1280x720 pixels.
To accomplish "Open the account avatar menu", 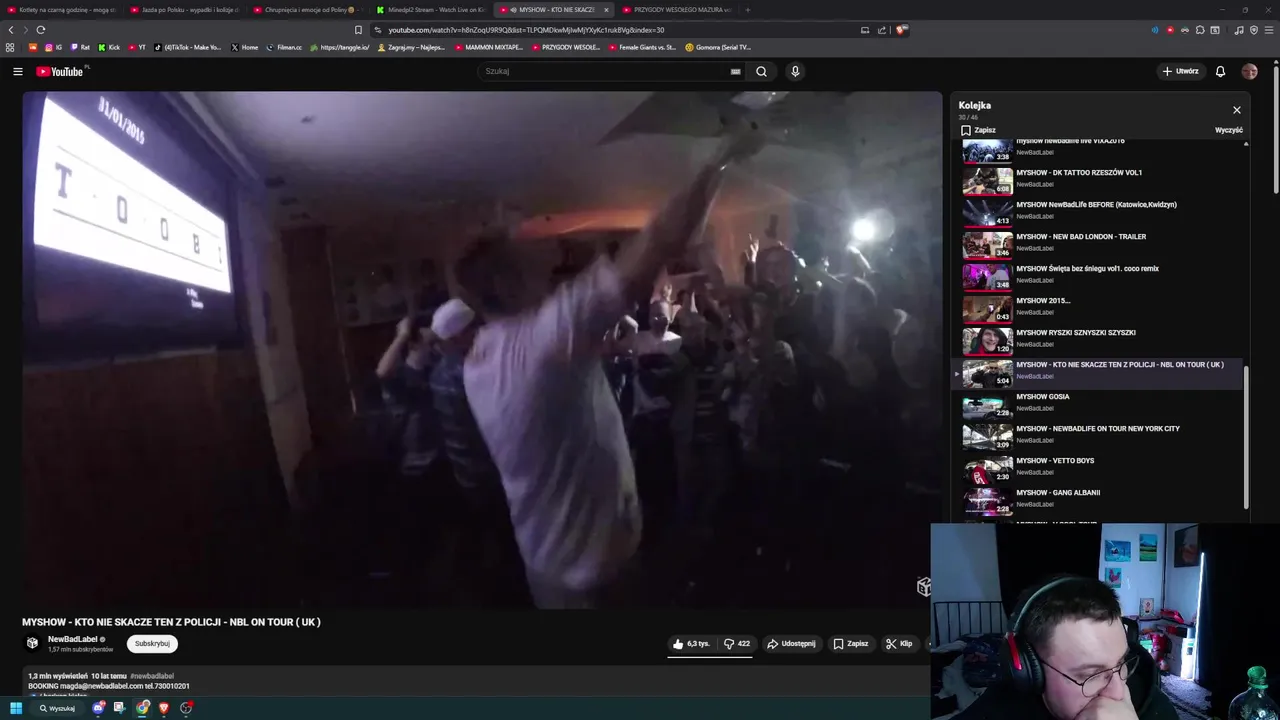I will click(x=1249, y=71).
